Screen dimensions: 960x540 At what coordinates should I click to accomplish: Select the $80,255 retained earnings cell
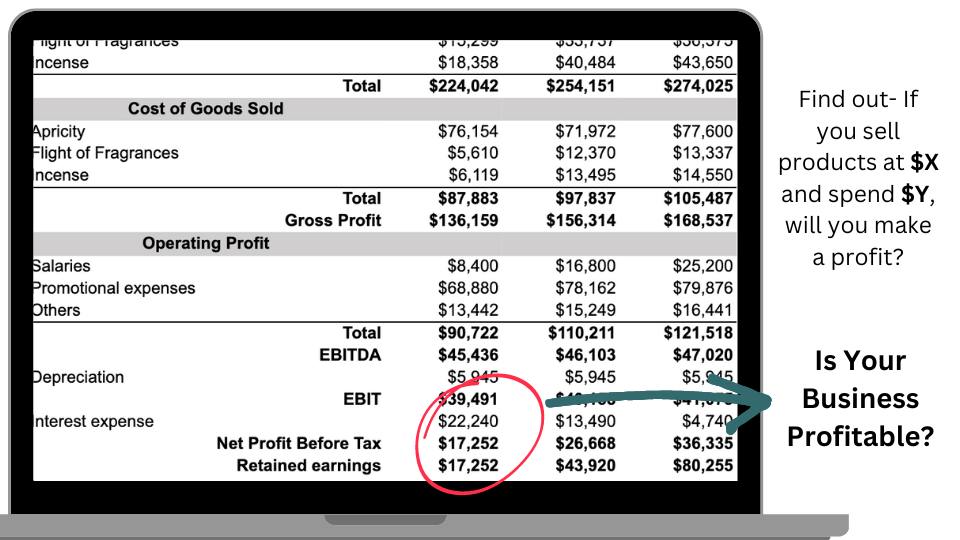tap(703, 466)
